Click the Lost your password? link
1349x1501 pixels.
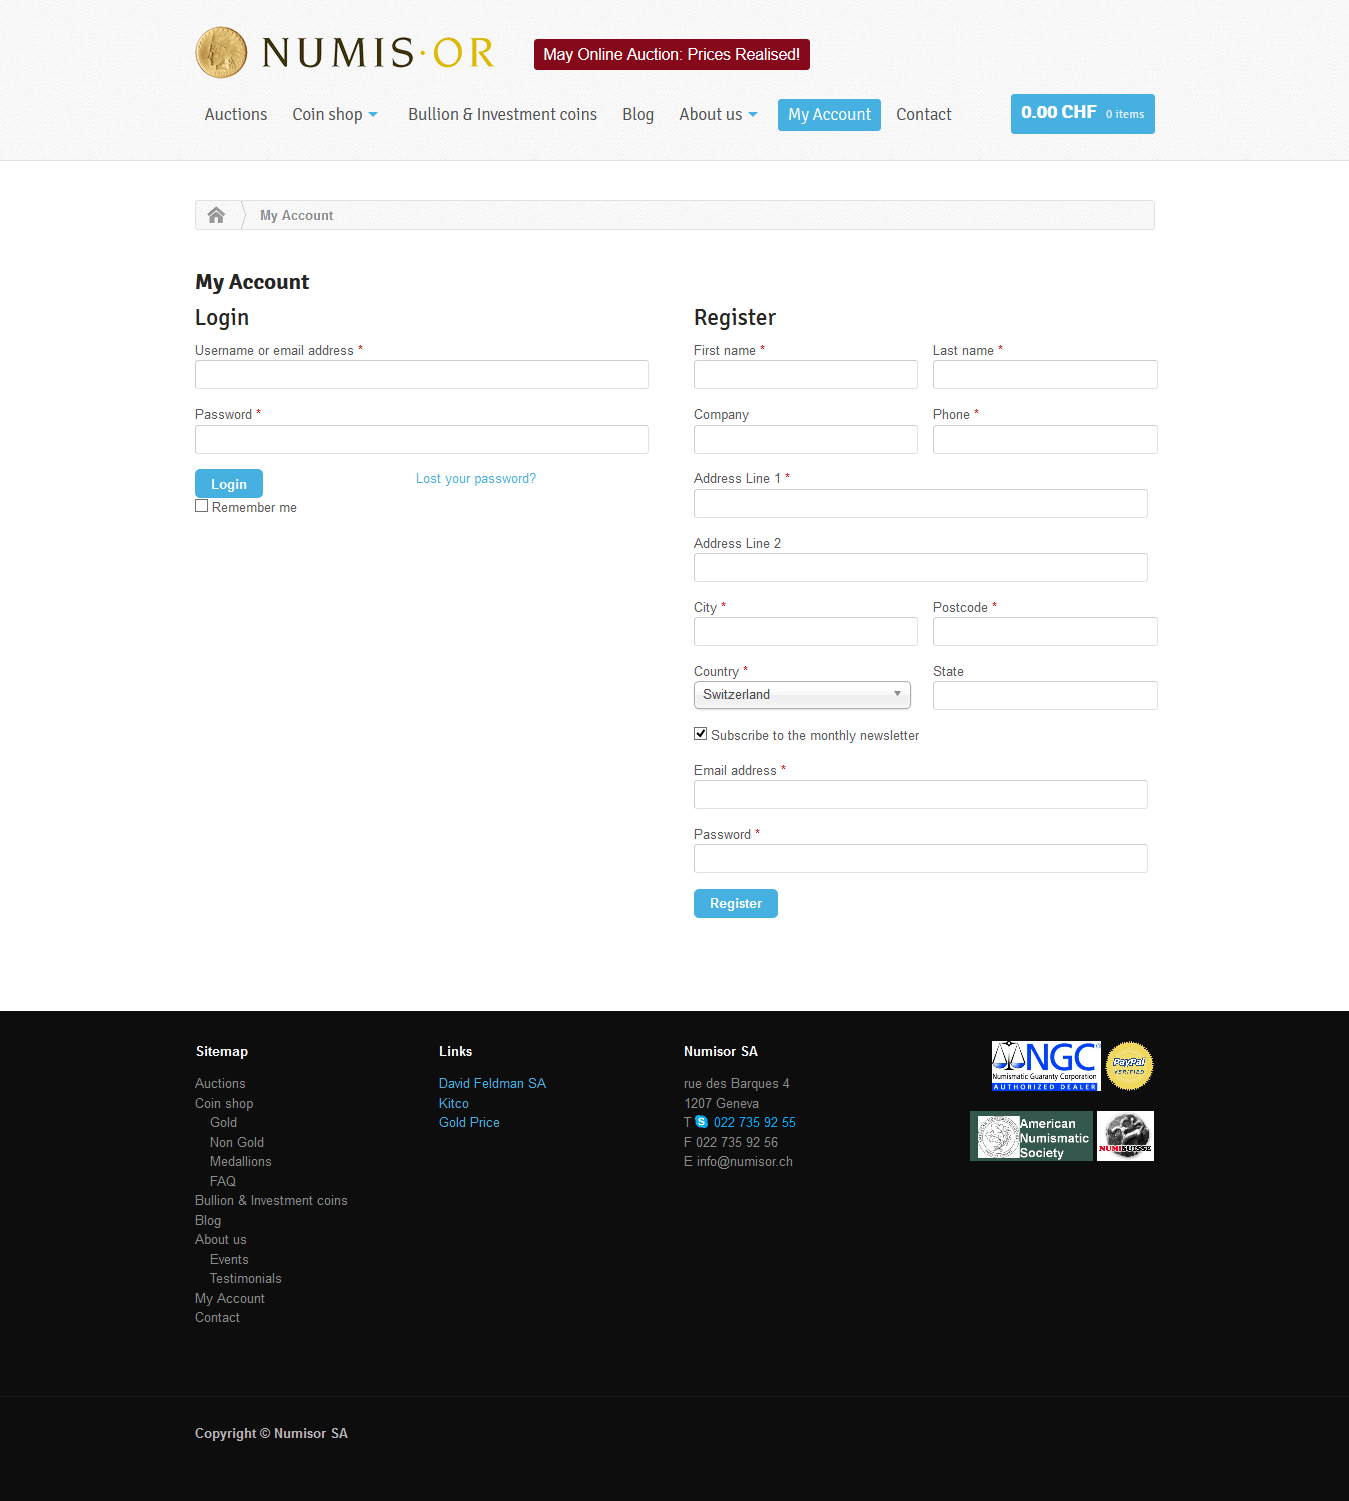pyautogui.click(x=476, y=479)
